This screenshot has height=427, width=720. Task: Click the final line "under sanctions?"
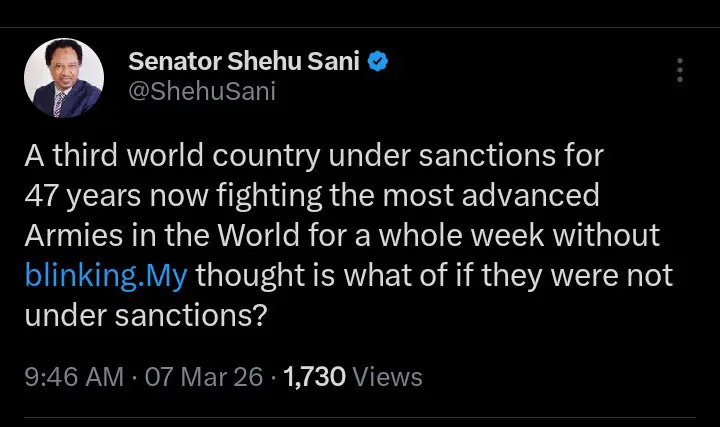tap(145, 313)
